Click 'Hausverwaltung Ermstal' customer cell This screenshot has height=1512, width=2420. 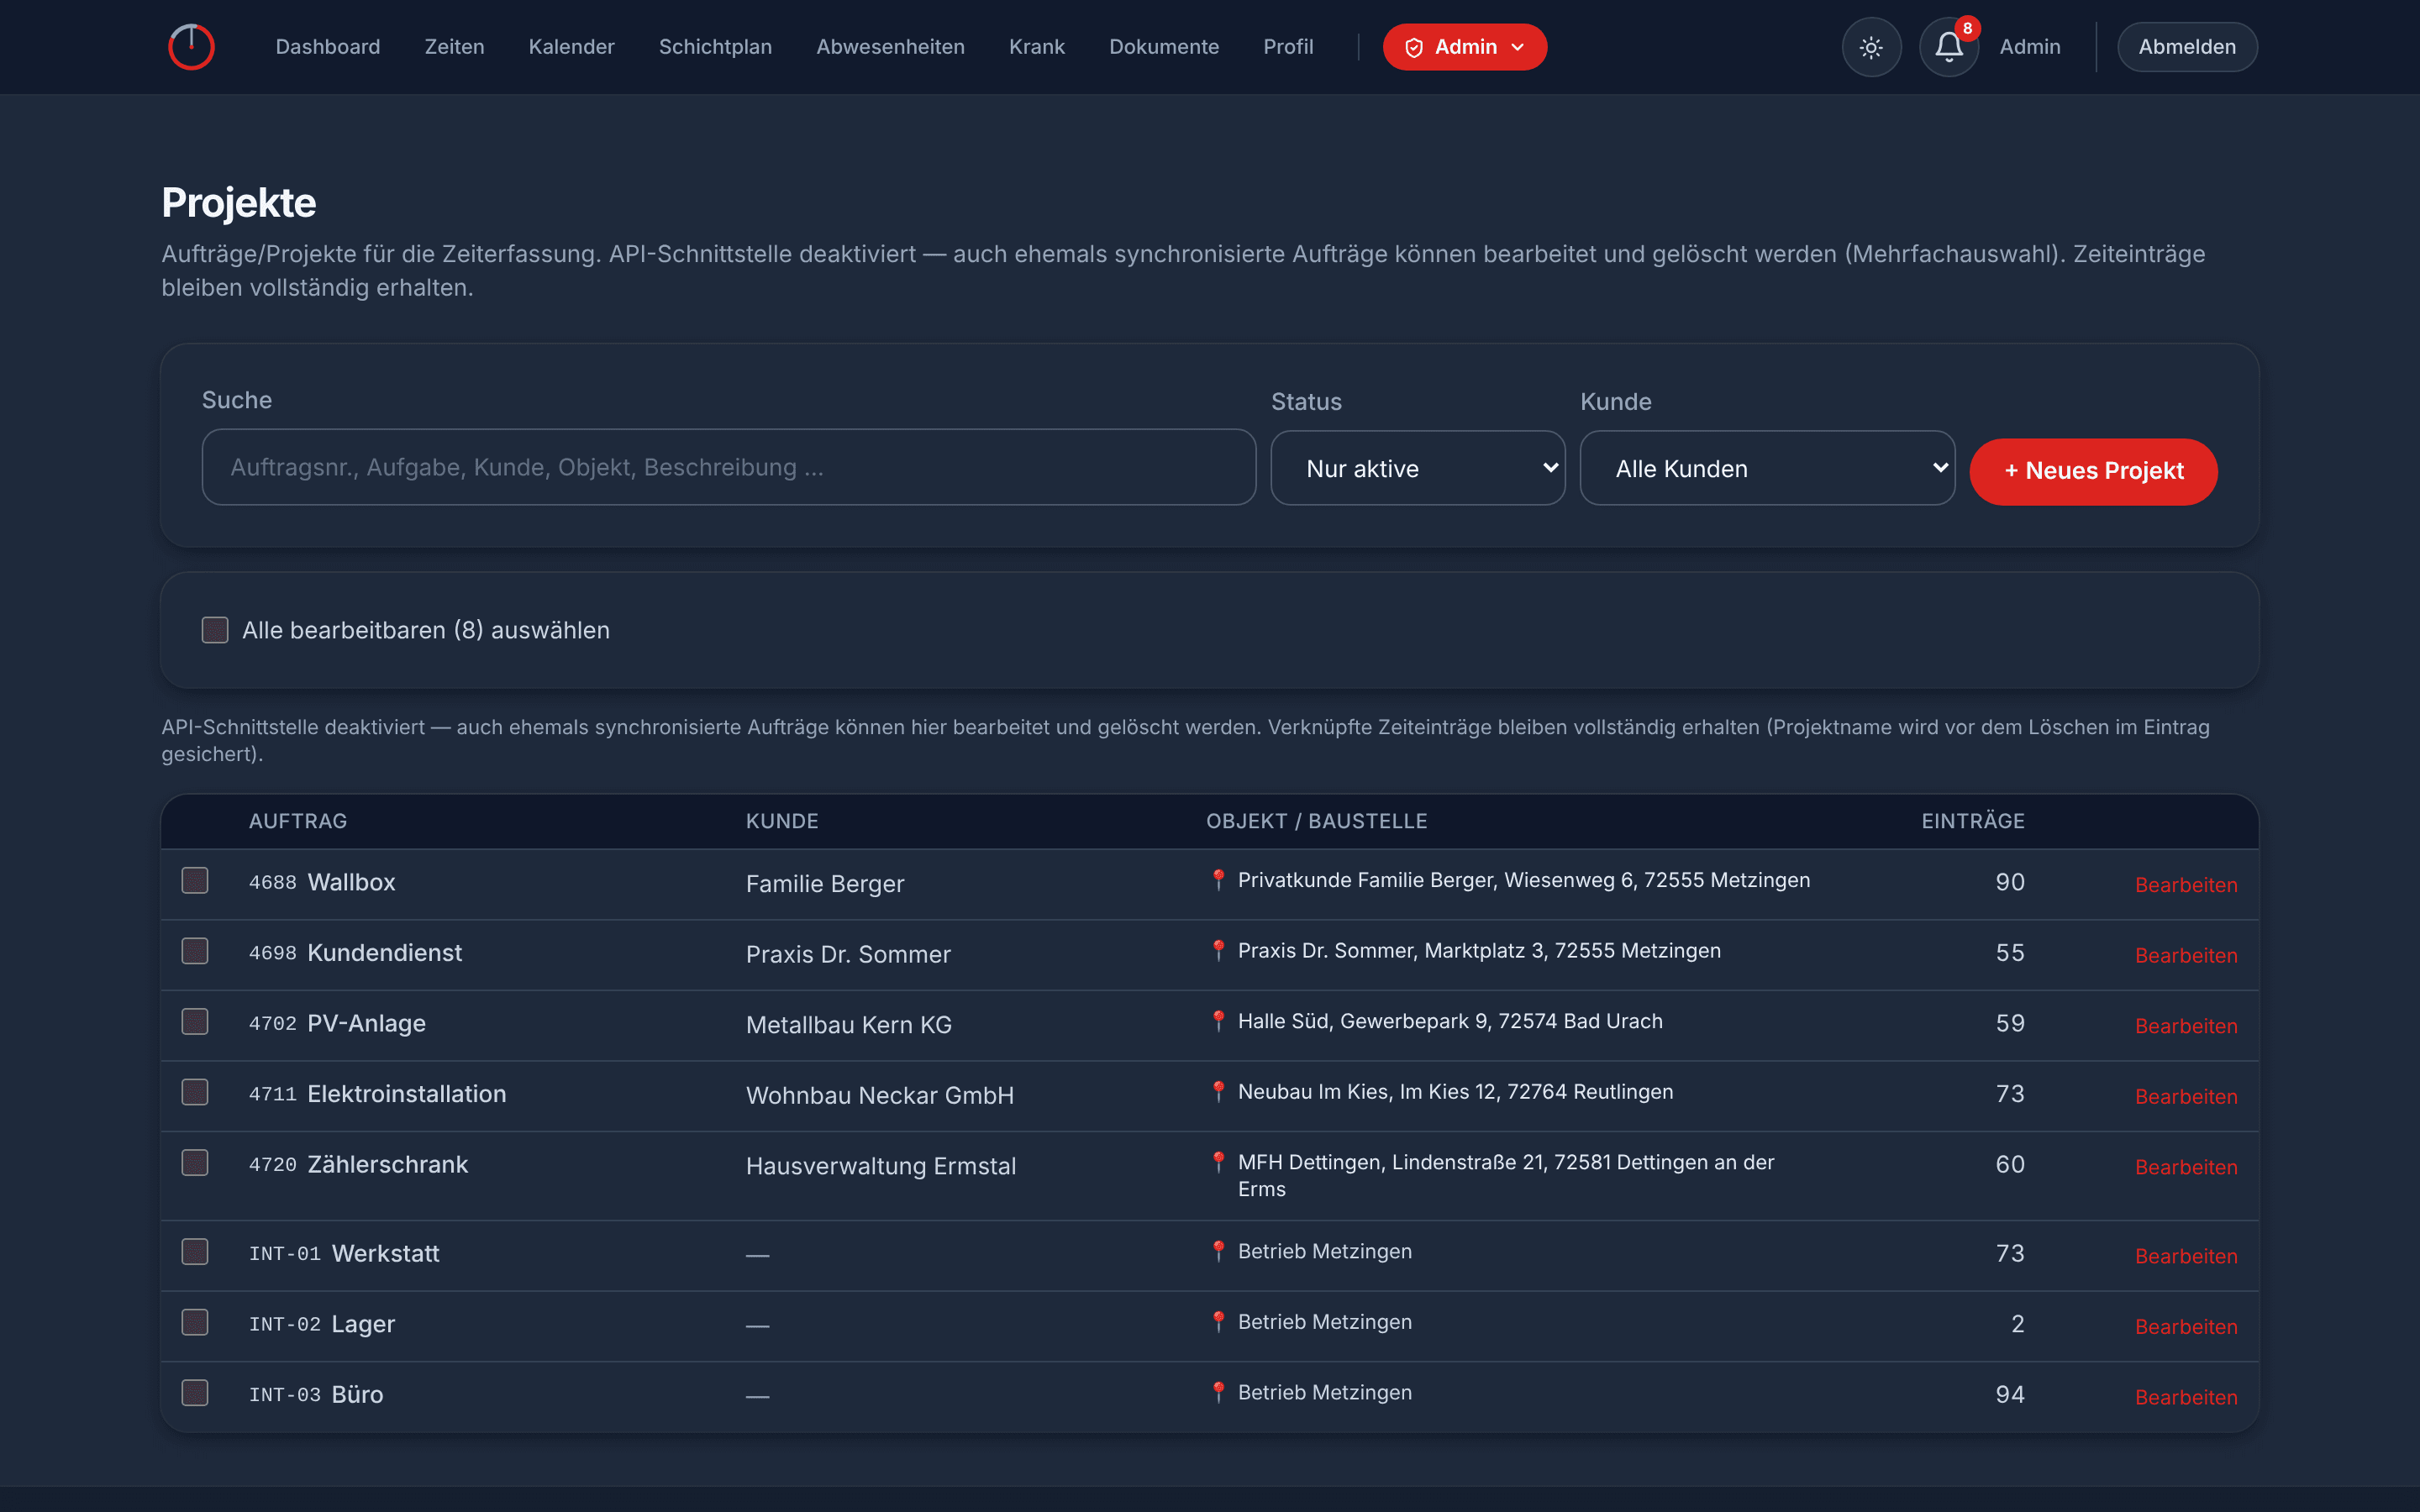(x=881, y=1166)
